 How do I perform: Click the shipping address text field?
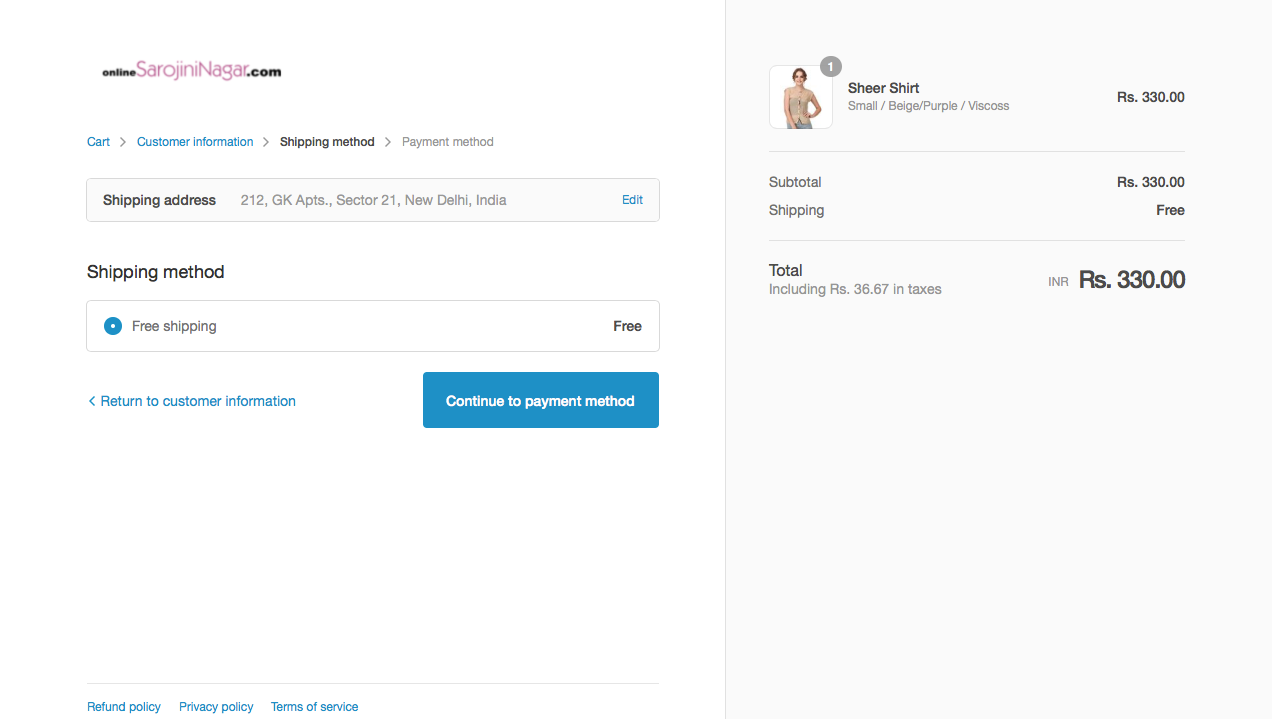point(373,200)
